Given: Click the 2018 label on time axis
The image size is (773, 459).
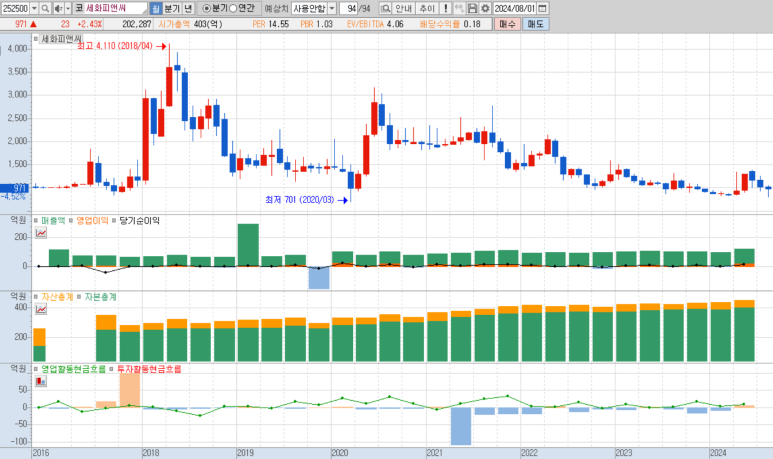Looking at the screenshot, I should click(151, 453).
